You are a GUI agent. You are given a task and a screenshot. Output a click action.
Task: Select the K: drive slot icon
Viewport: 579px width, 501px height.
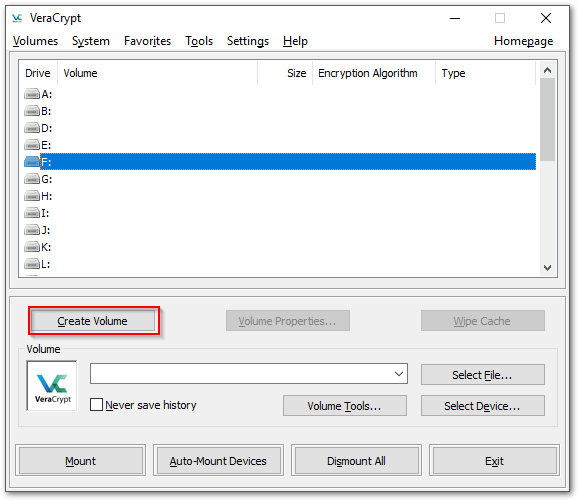tap(32, 247)
